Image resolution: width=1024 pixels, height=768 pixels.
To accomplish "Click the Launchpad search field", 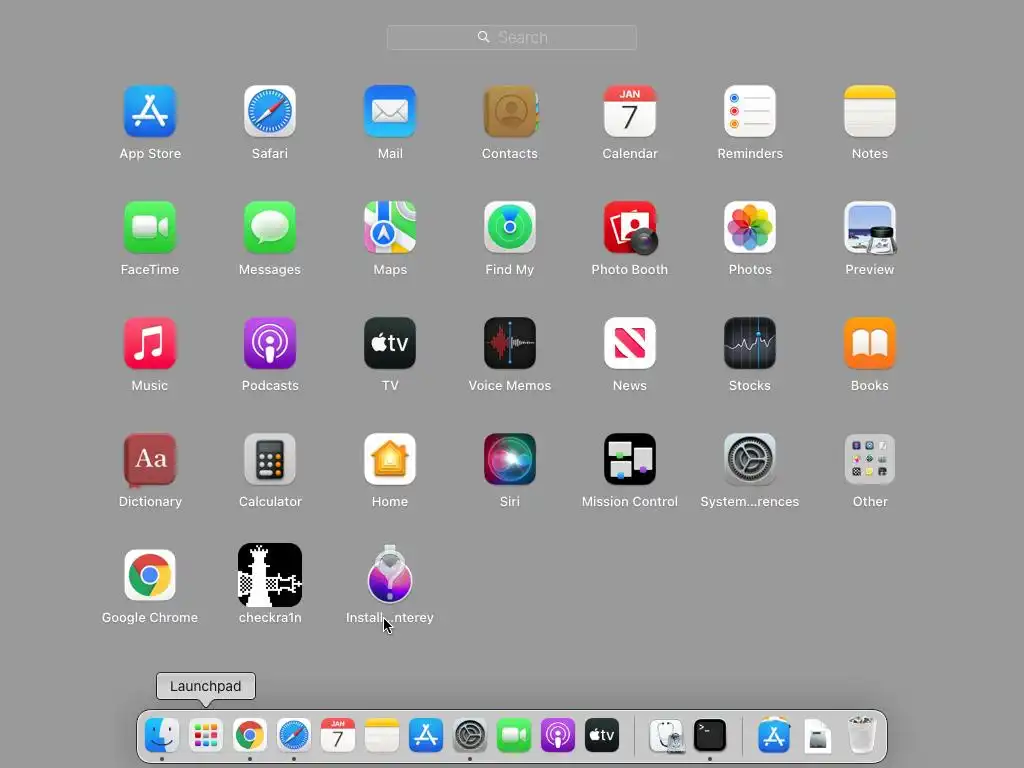I will pyautogui.click(x=511, y=37).
